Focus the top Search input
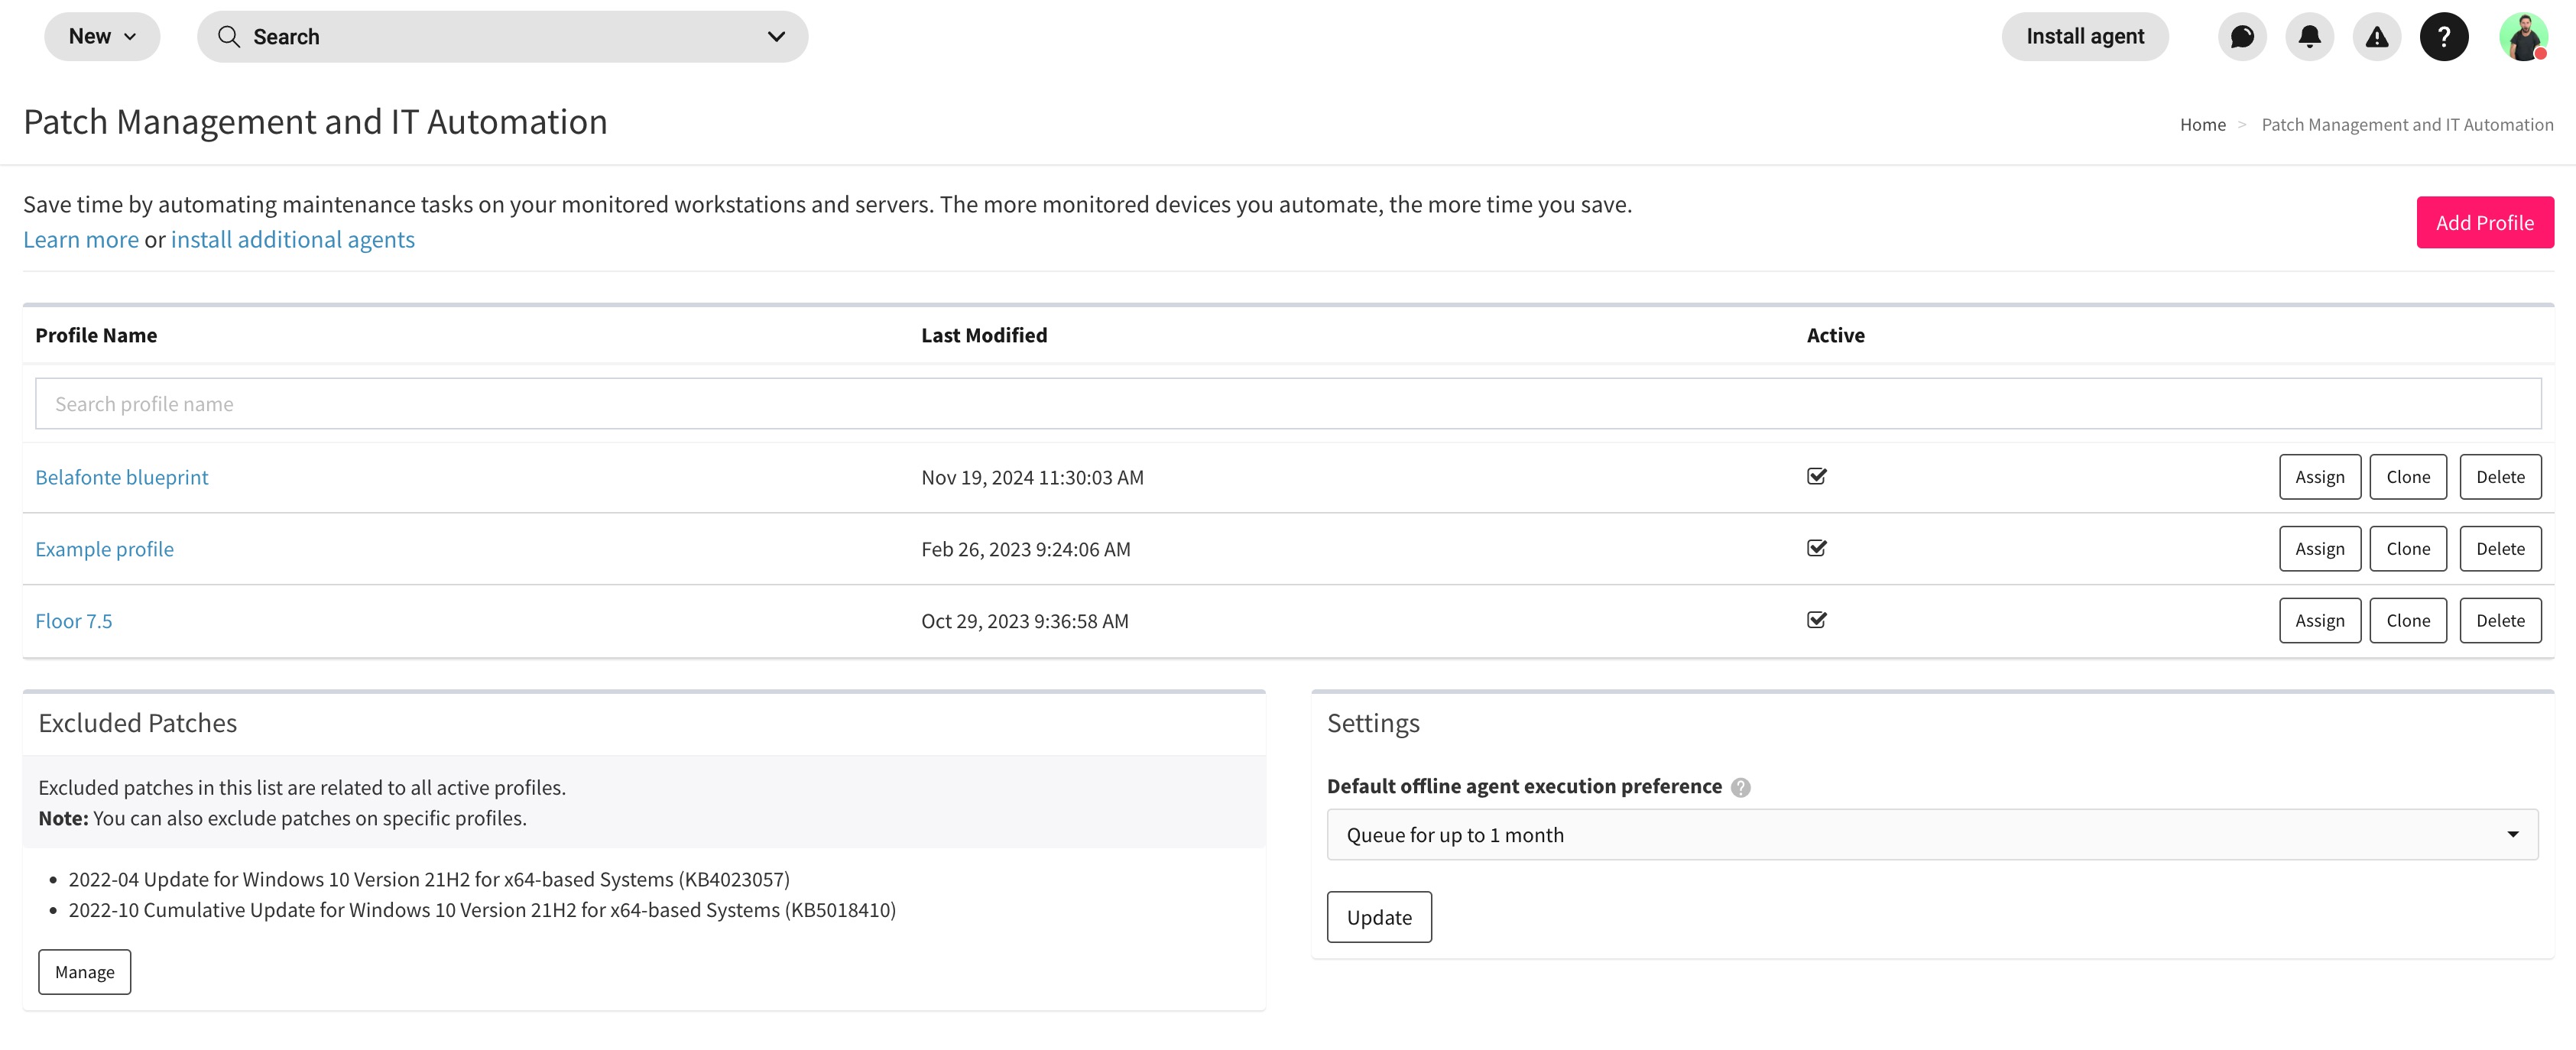This screenshot has height=1050, width=2576. (x=502, y=37)
